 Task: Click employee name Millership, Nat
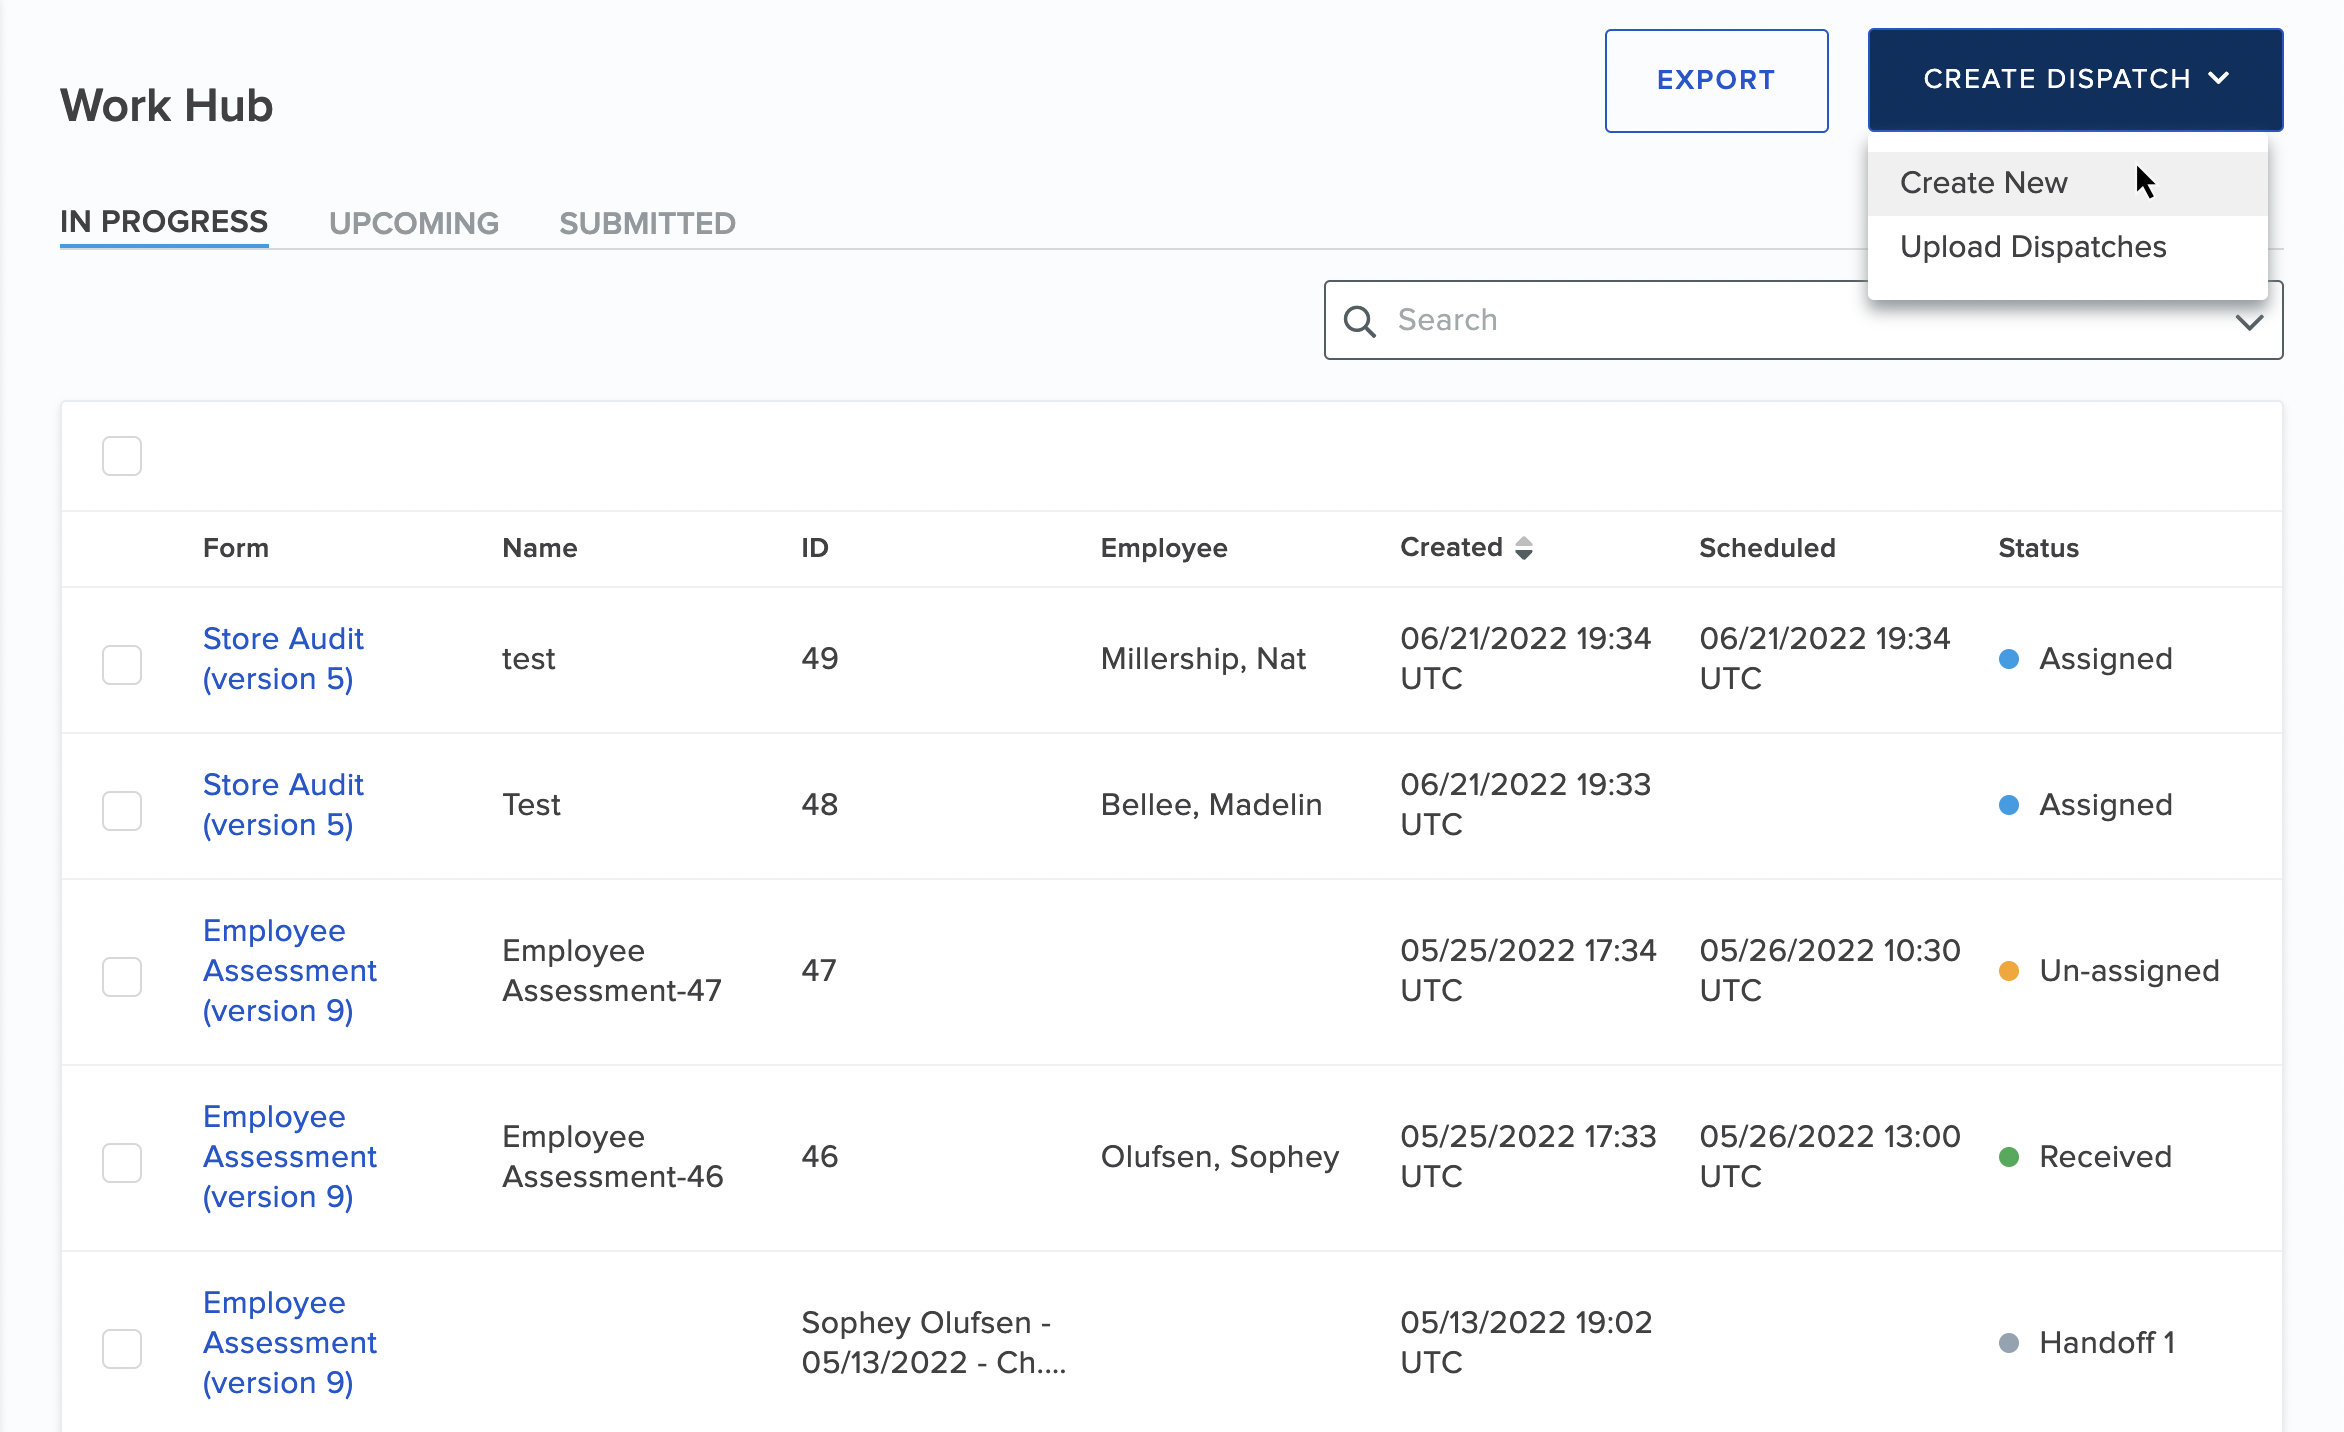[1203, 659]
